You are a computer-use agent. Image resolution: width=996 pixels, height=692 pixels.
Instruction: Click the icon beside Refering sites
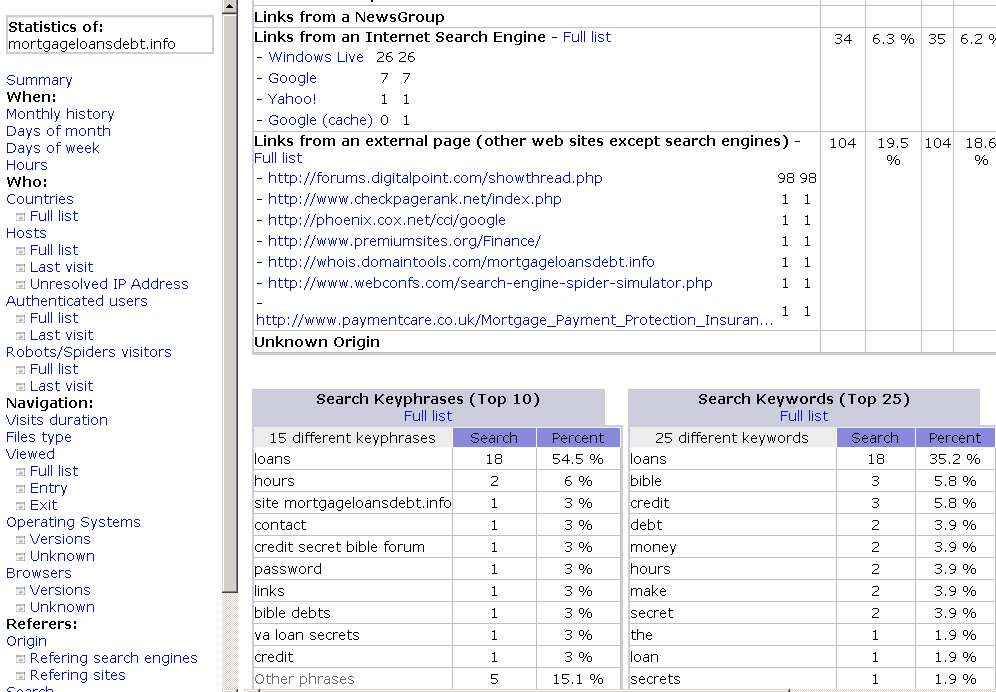pos(20,676)
